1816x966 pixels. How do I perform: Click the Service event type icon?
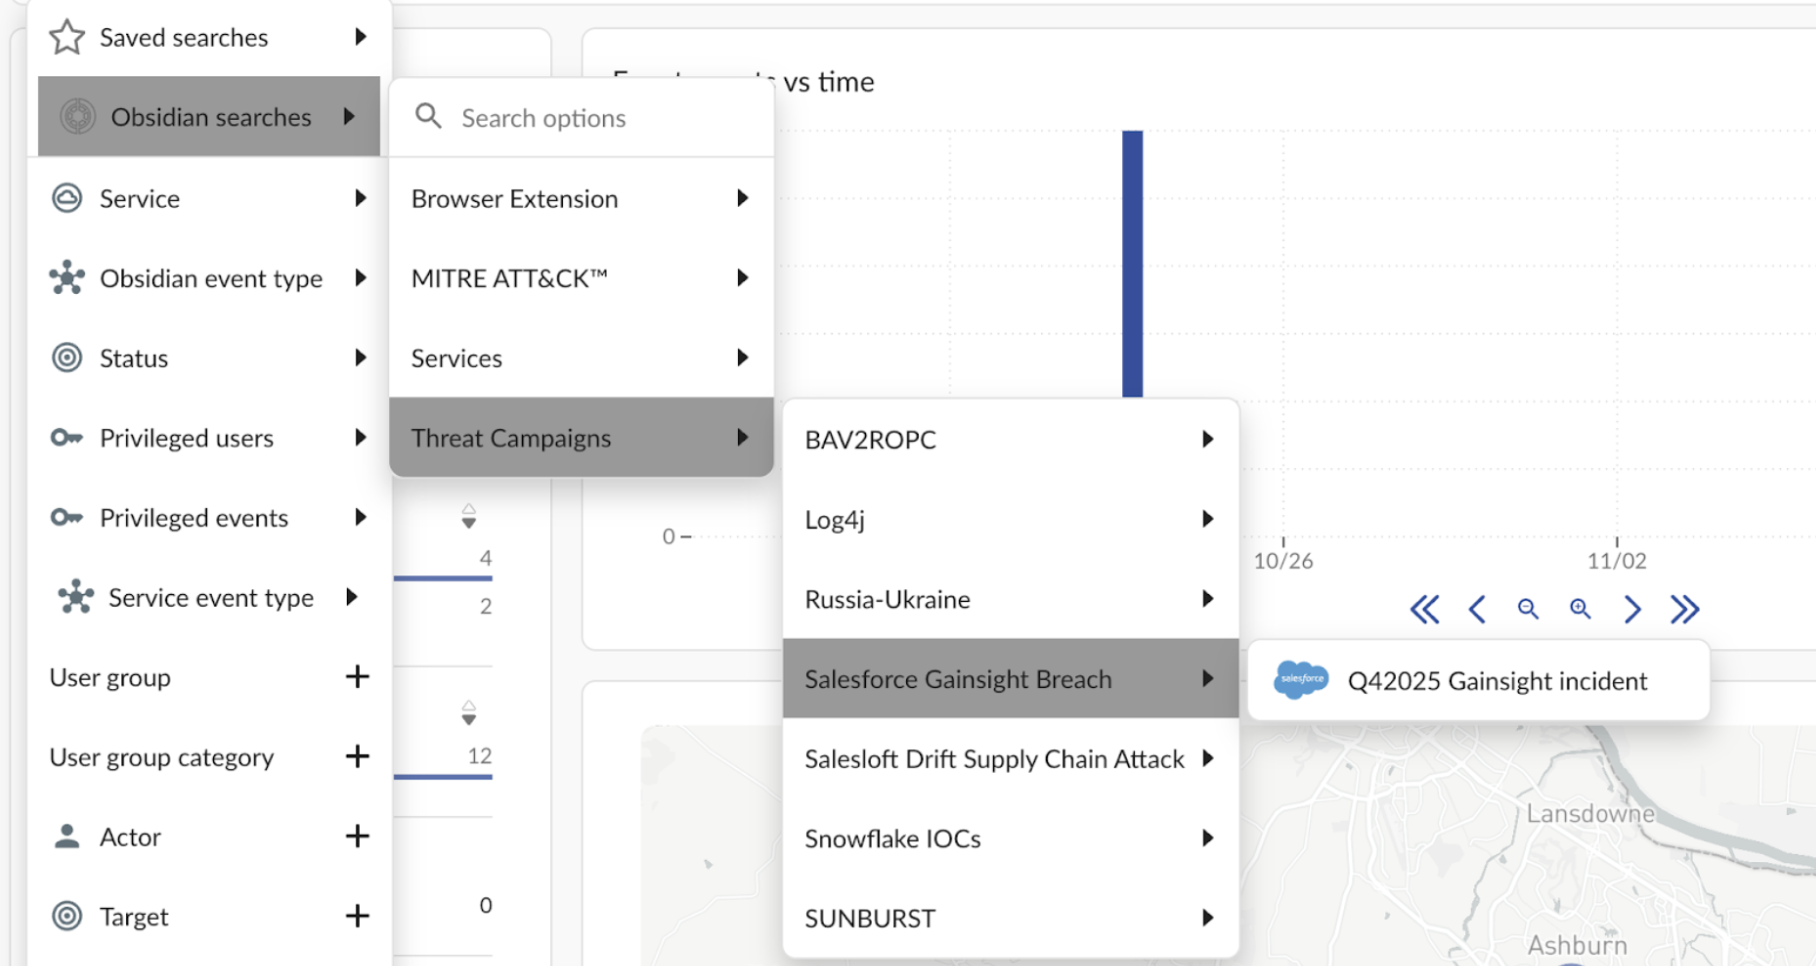coord(76,597)
